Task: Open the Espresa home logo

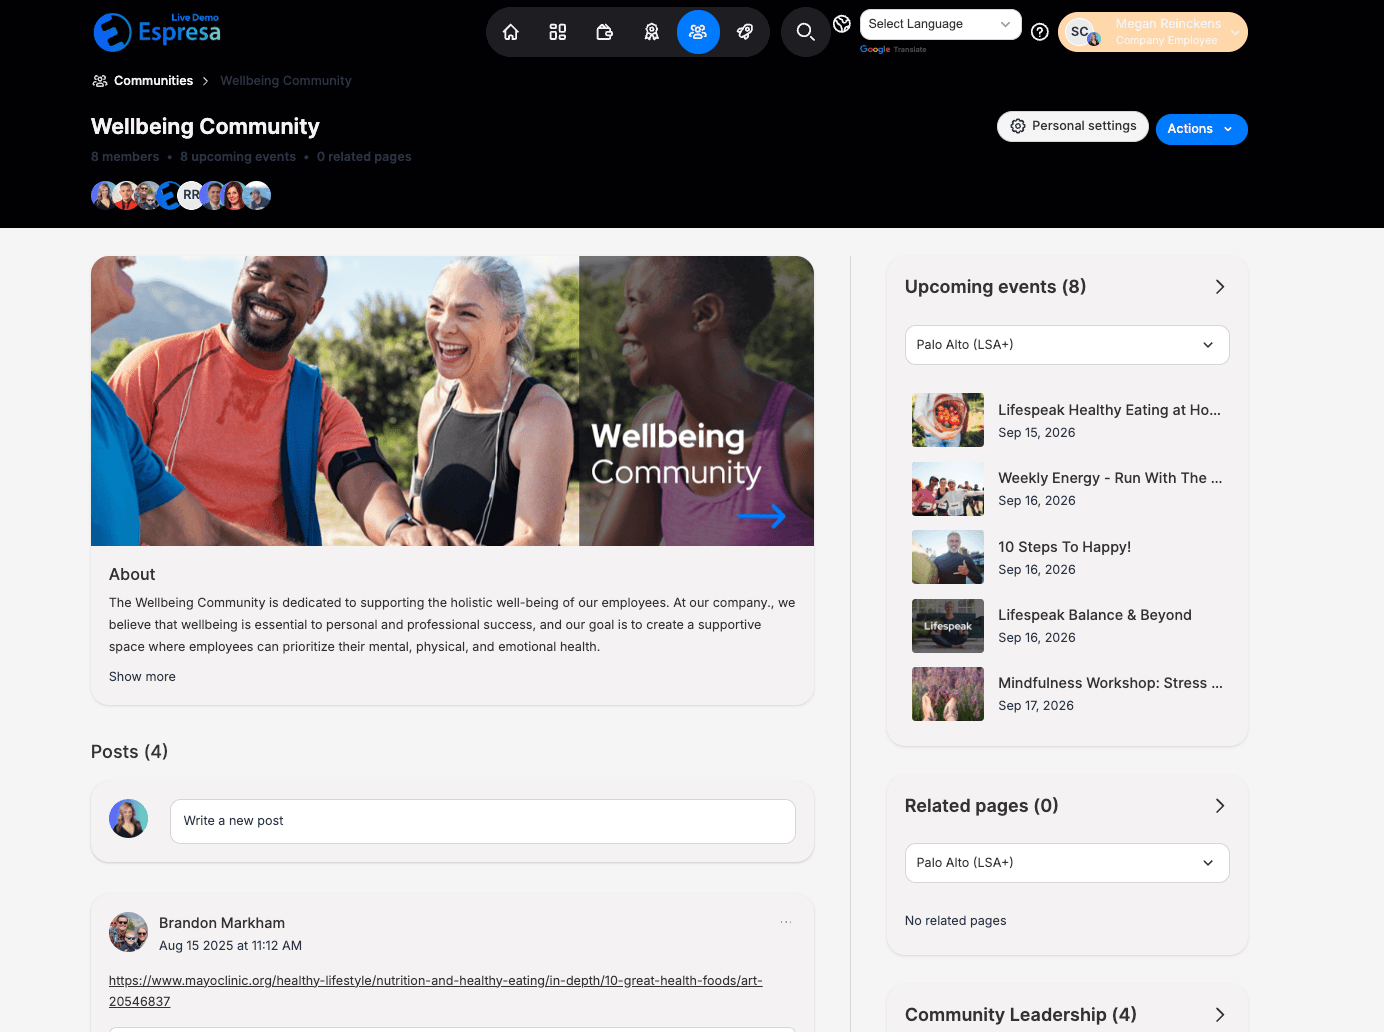Action: (157, 31)
